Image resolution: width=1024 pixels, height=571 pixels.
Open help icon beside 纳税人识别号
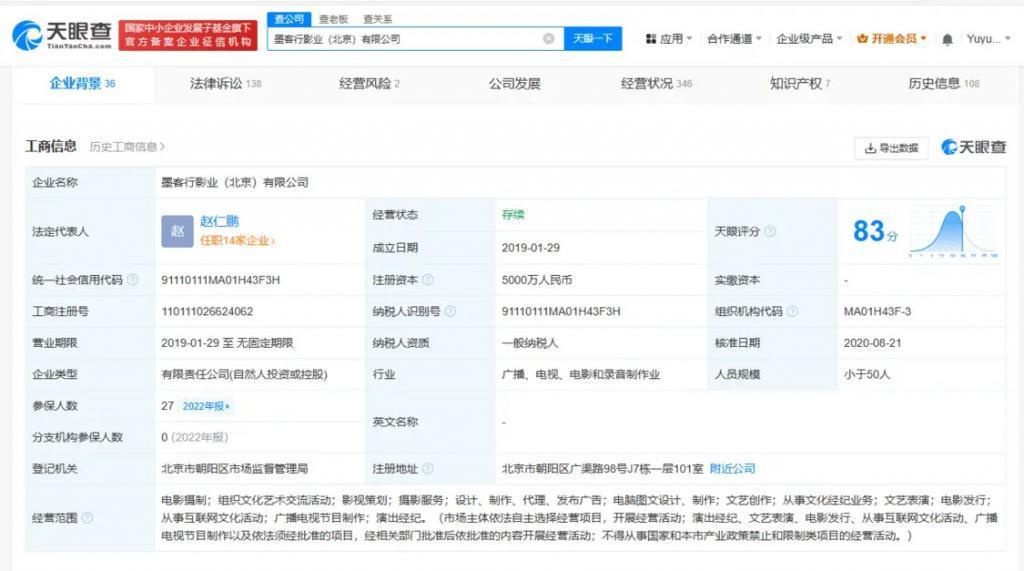pos(450,311)
